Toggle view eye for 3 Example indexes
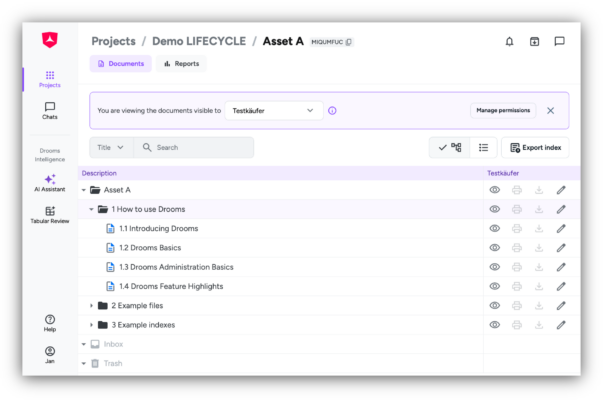Image resolution: width=603 pixels, height=400 pixels. click(495, 325)
